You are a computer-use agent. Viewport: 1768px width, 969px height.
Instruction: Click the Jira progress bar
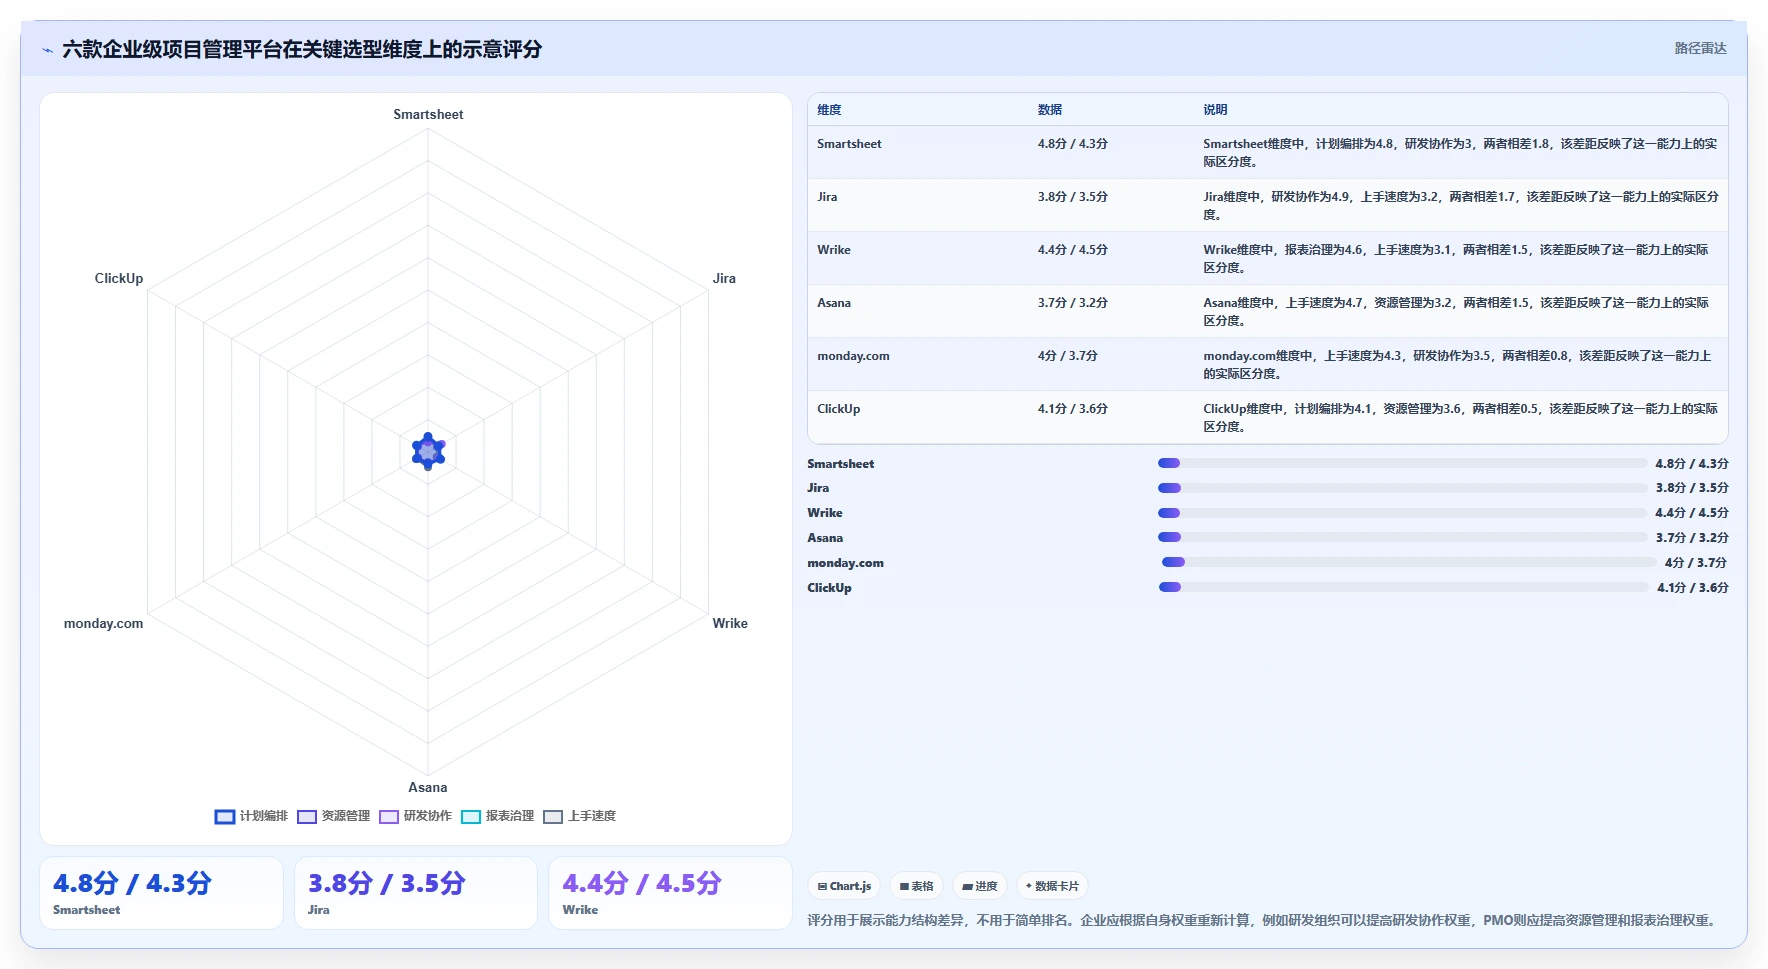coord(1402,488)
